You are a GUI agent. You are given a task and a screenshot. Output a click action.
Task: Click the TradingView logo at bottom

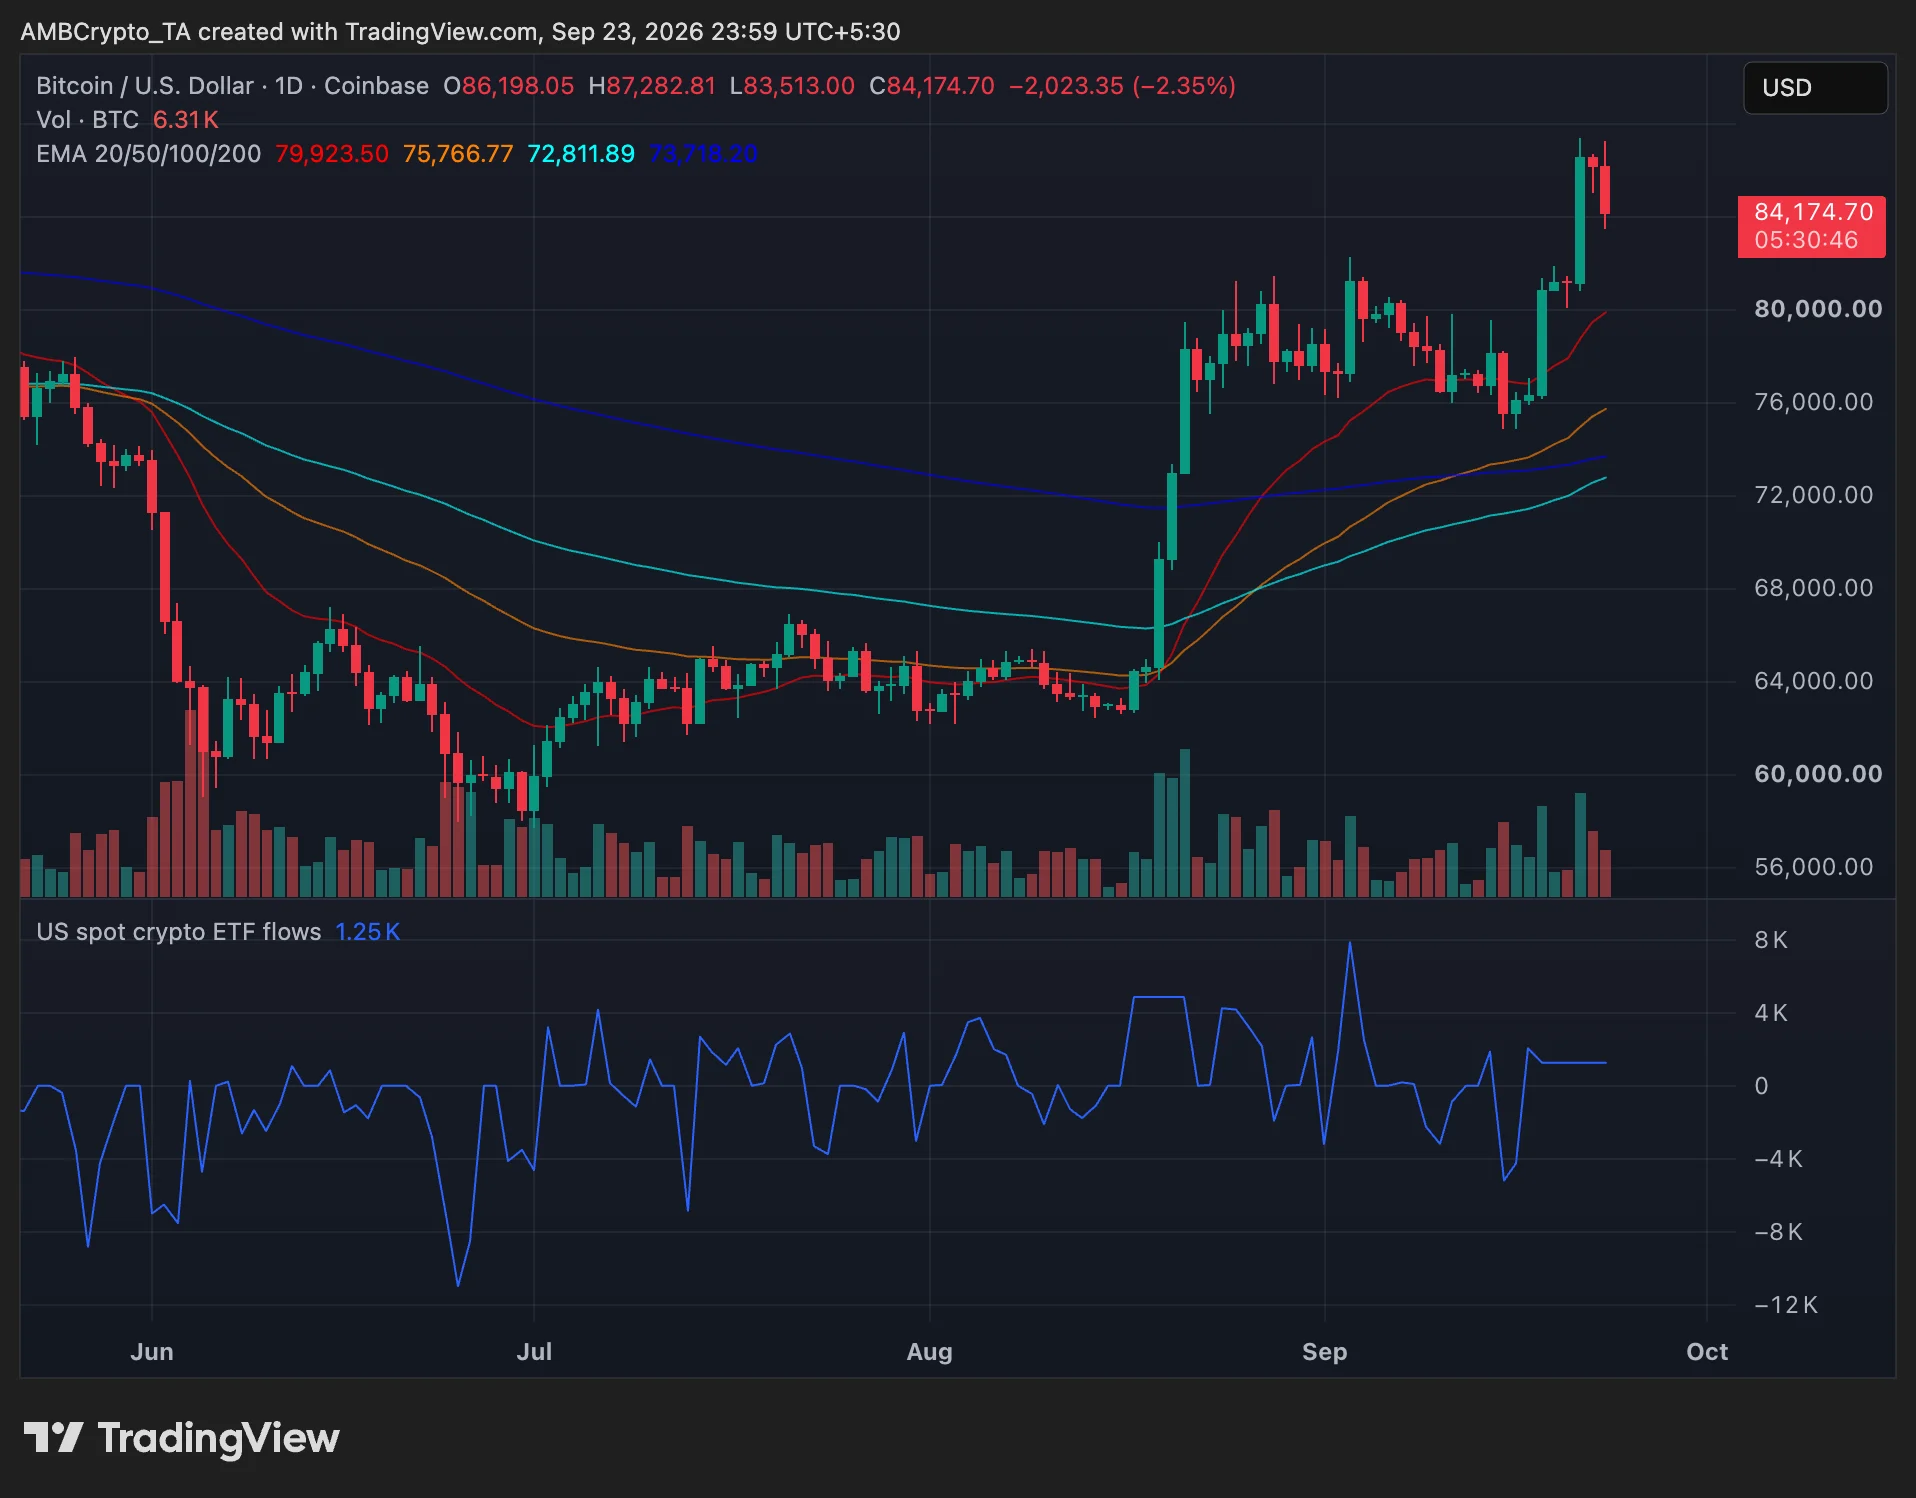click(x=181, y=1438)
